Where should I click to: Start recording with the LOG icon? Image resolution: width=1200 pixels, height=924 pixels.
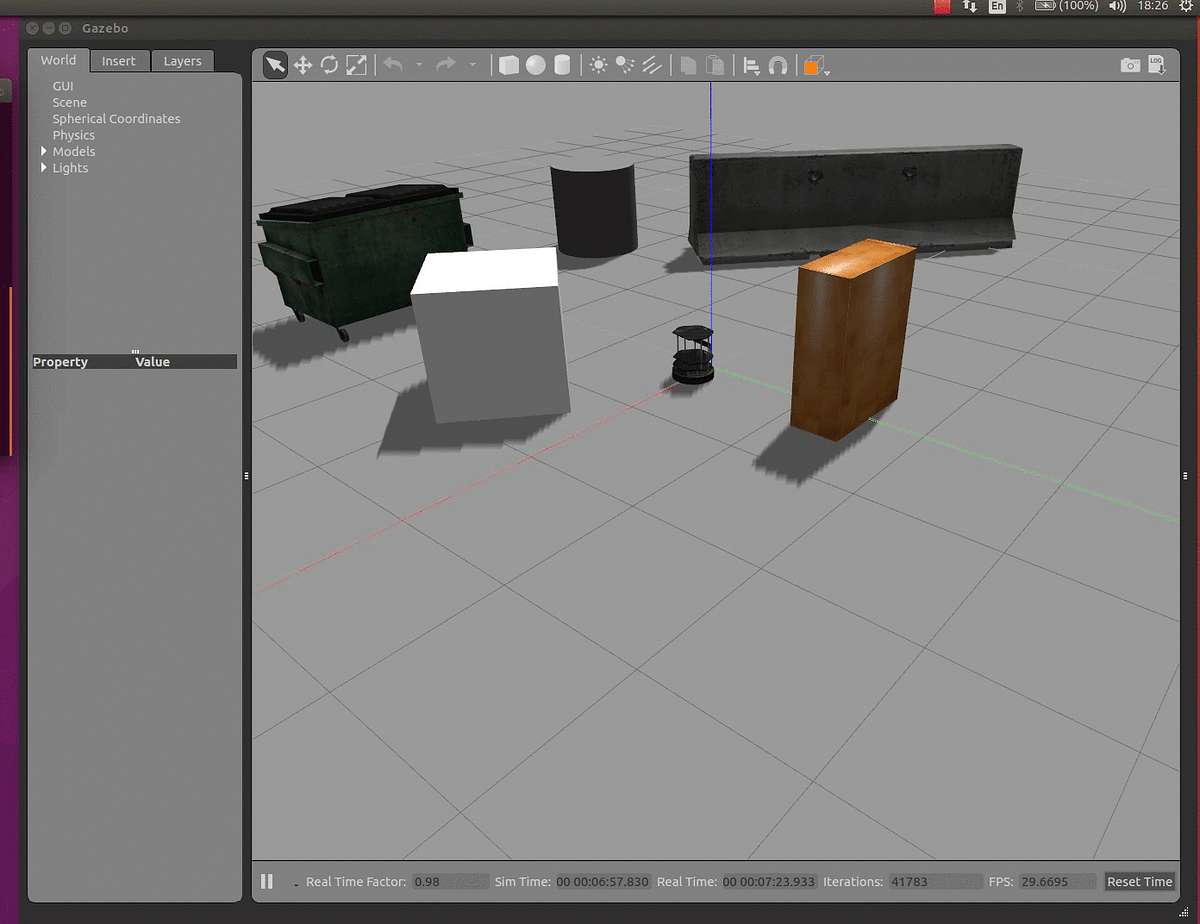(x=1158, y=64)
